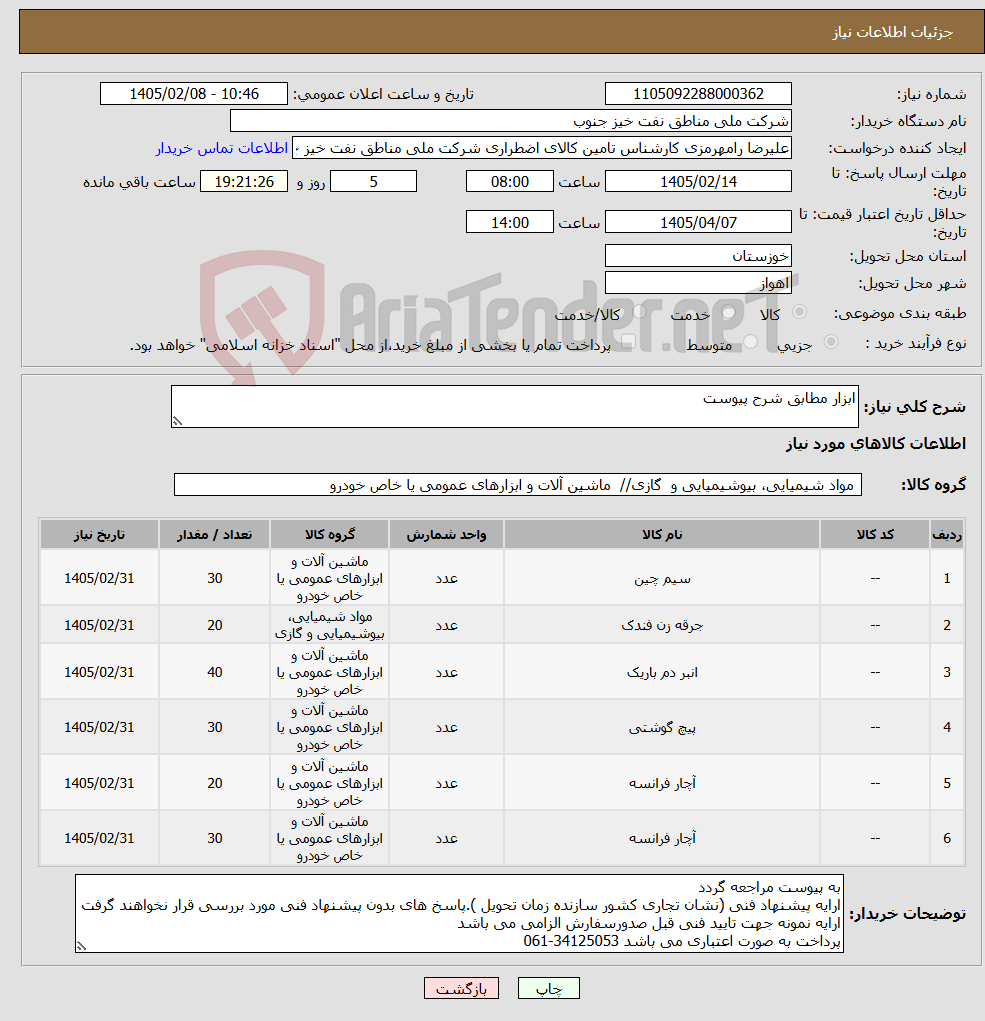Click آچار فرانسه in row 6
The width and height of the screenshot is (985, 1021).
point(661,838)
